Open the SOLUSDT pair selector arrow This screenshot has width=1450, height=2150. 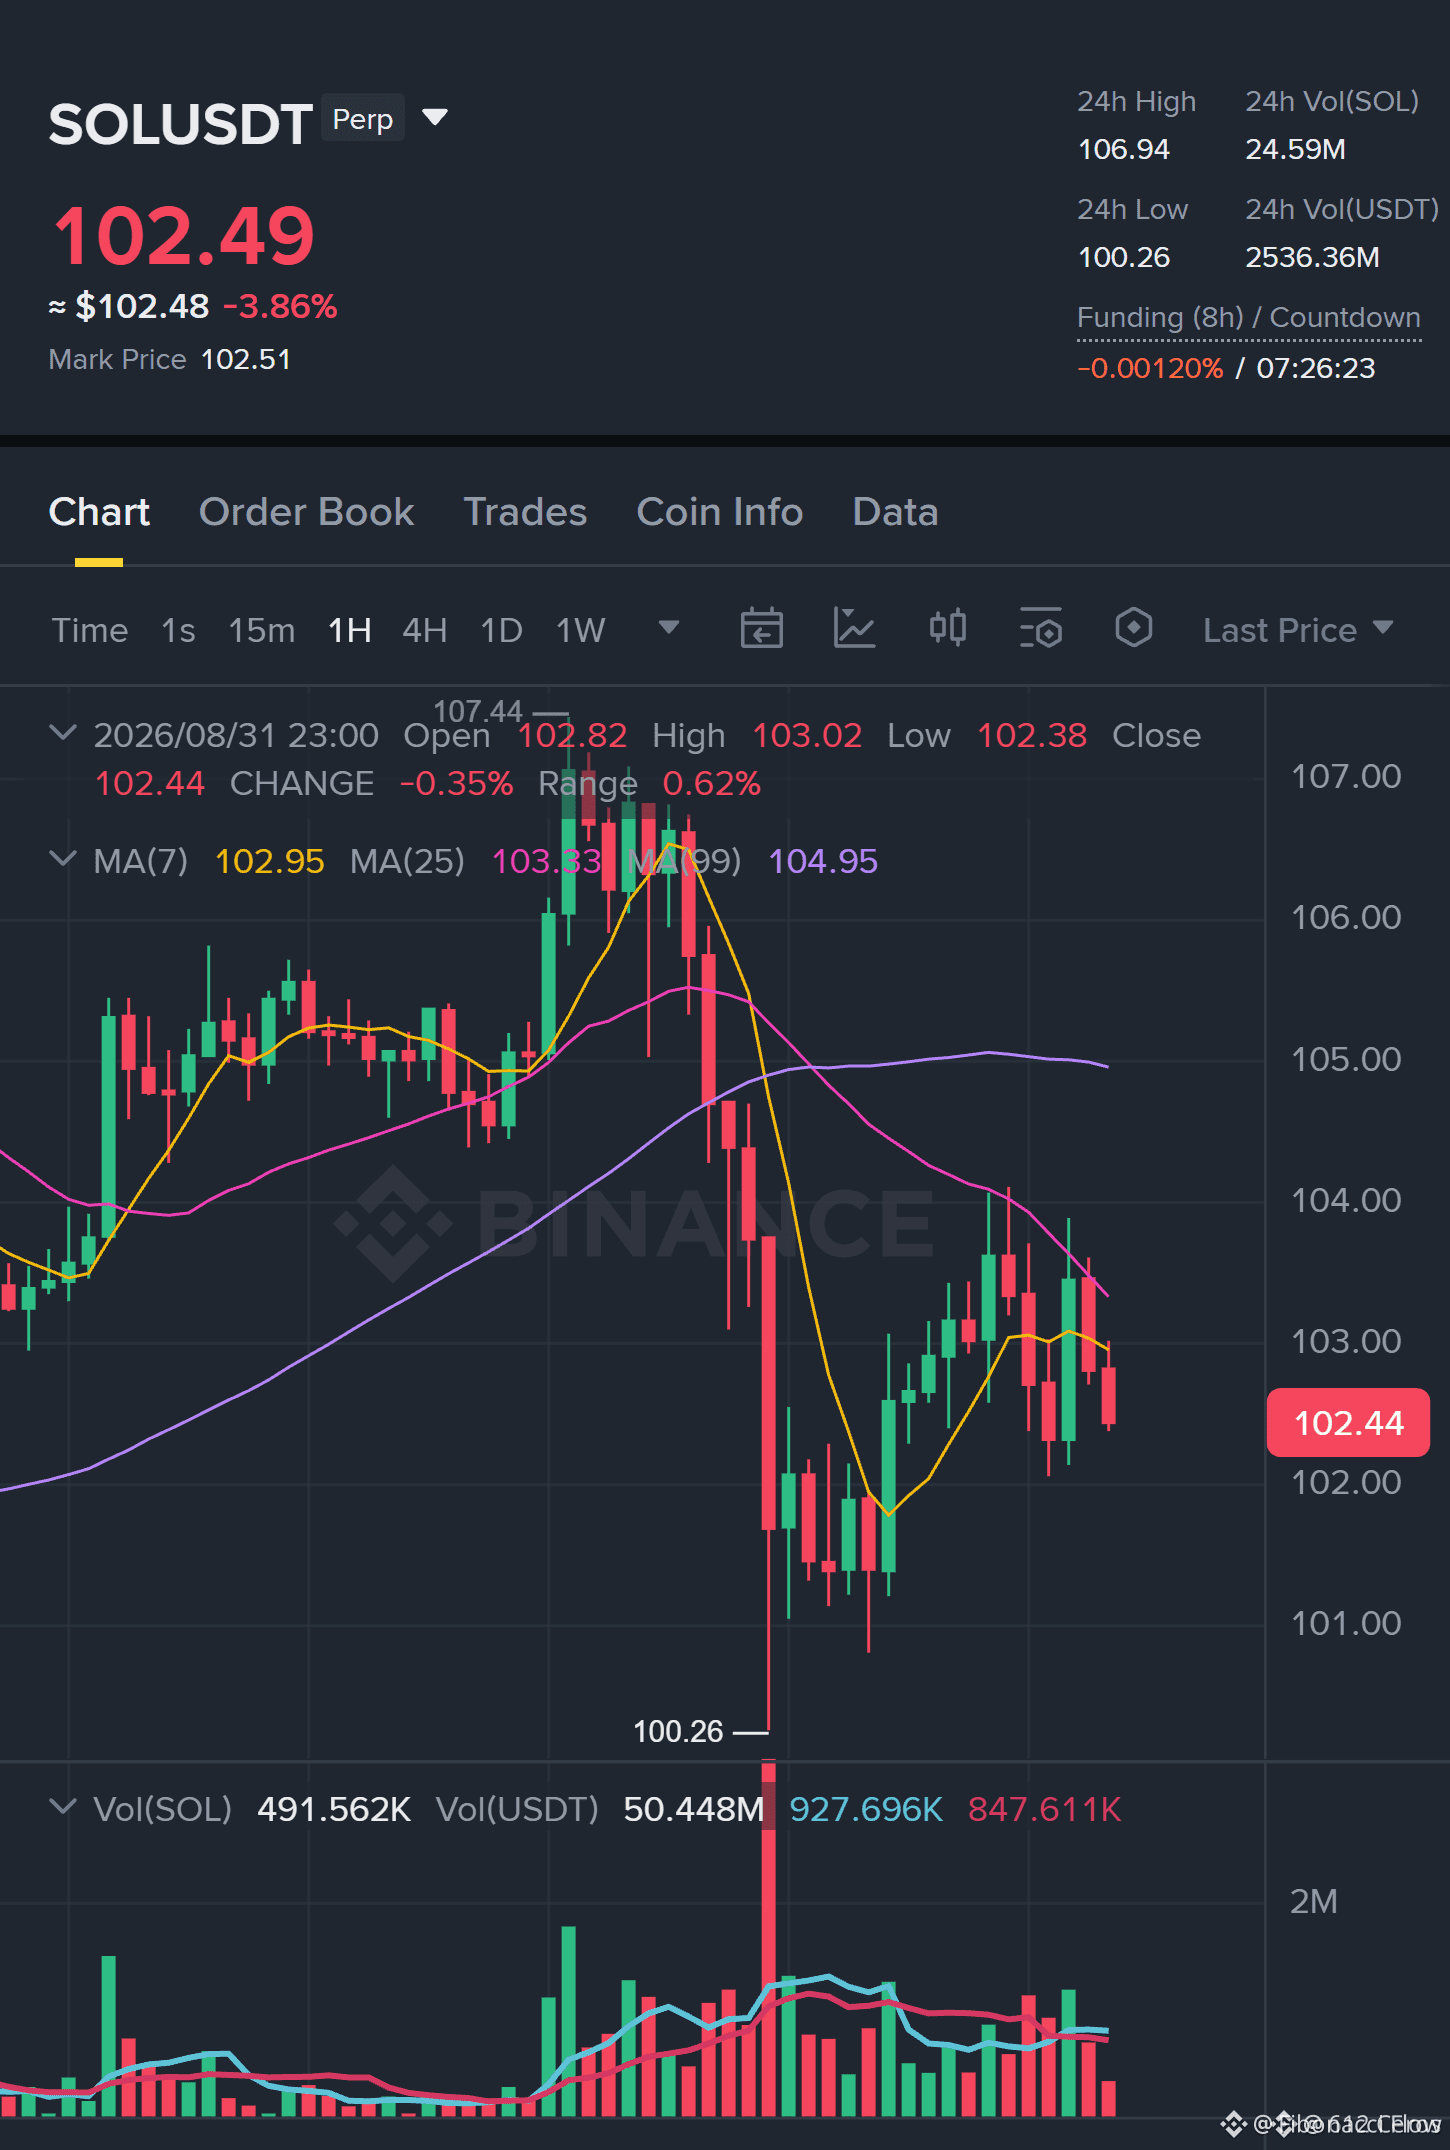435,118
